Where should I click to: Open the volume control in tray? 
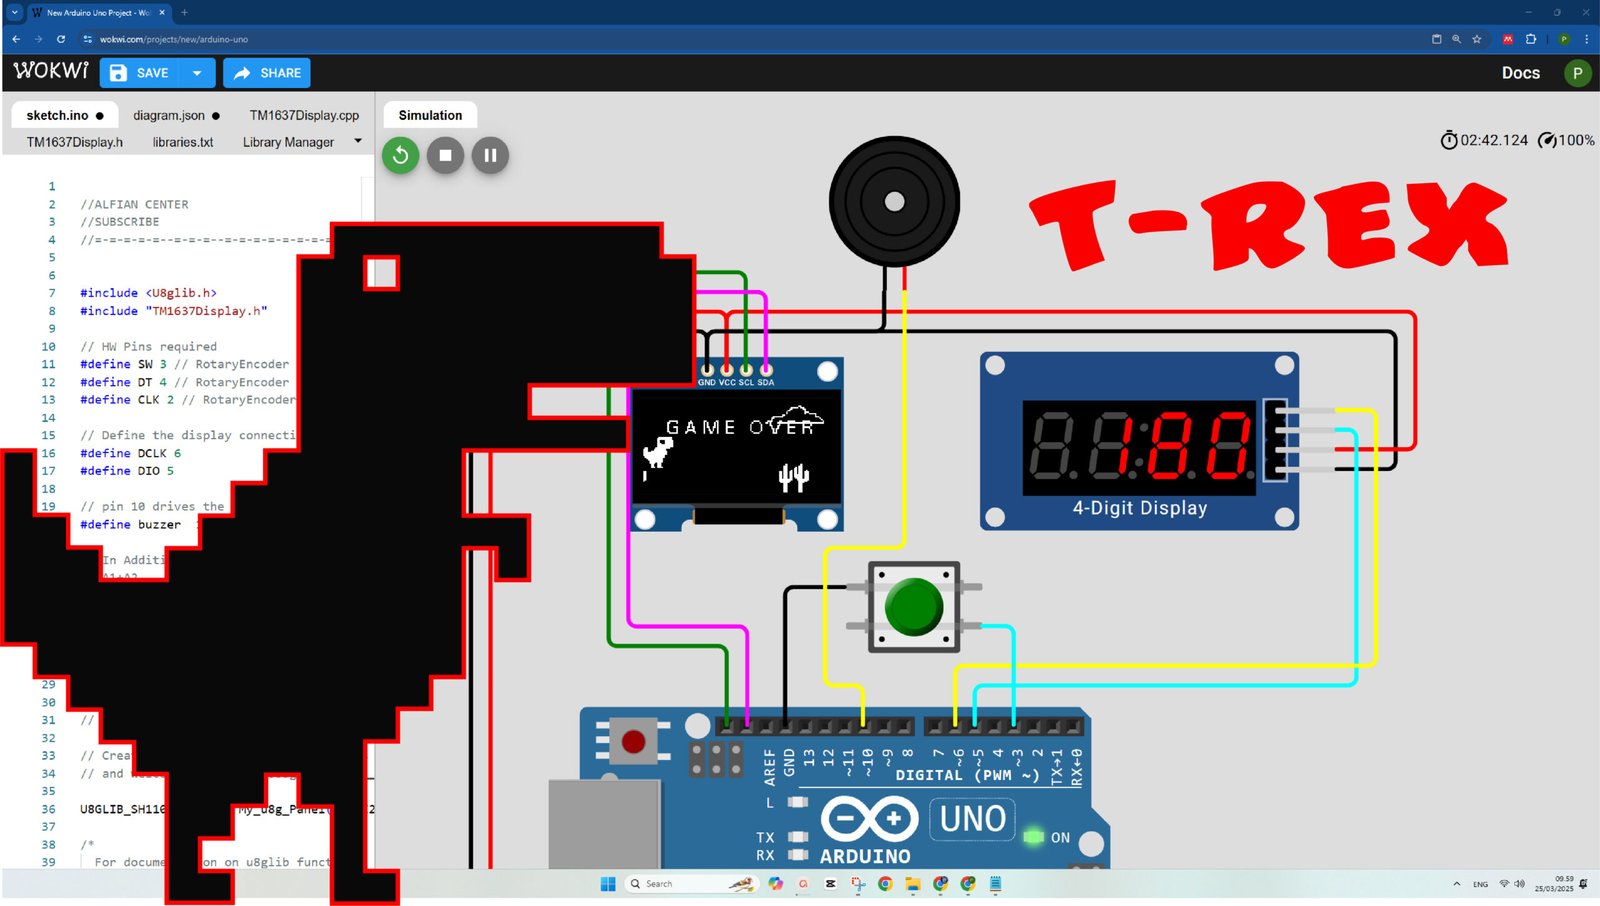pos(1519,884)
